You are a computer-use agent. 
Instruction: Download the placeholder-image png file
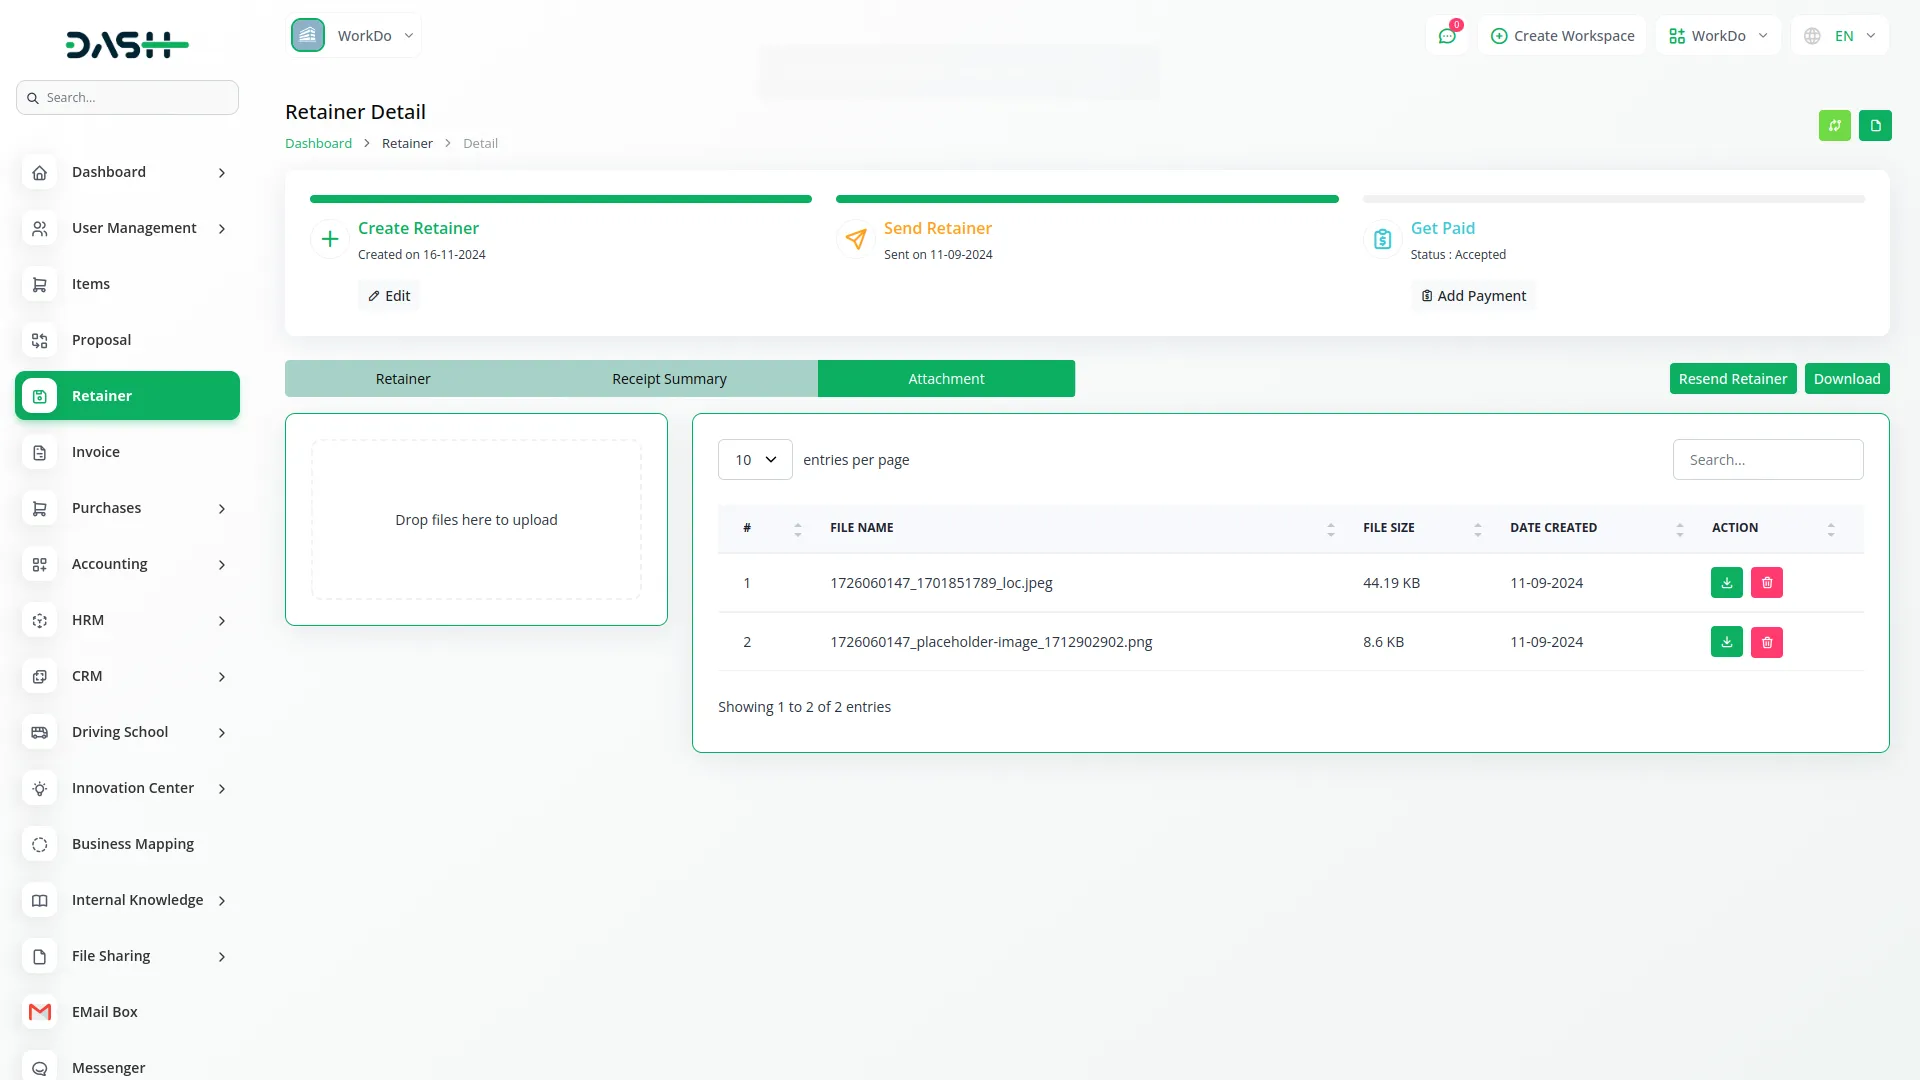1726,642
